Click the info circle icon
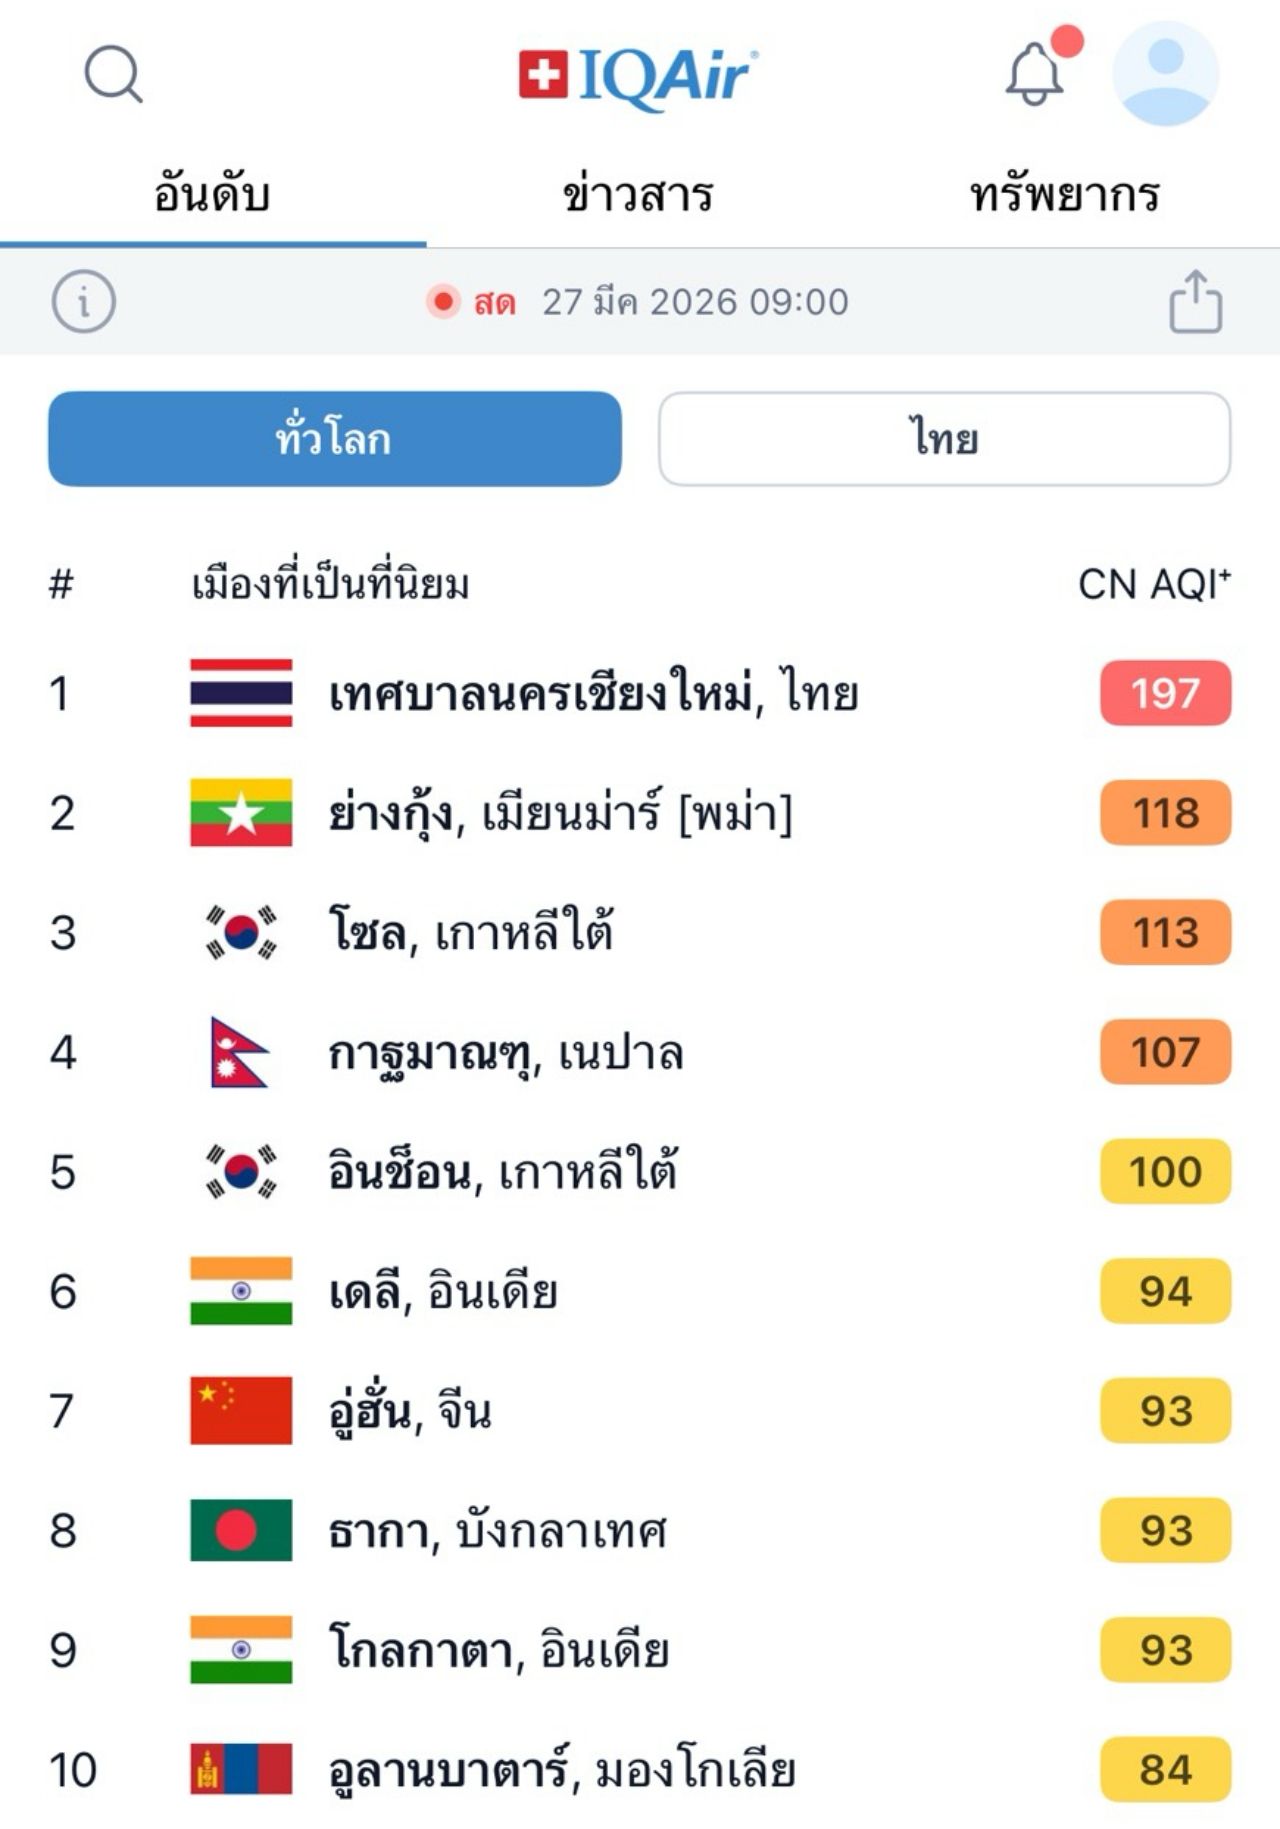The image size is (1280, 1829). 84,302
